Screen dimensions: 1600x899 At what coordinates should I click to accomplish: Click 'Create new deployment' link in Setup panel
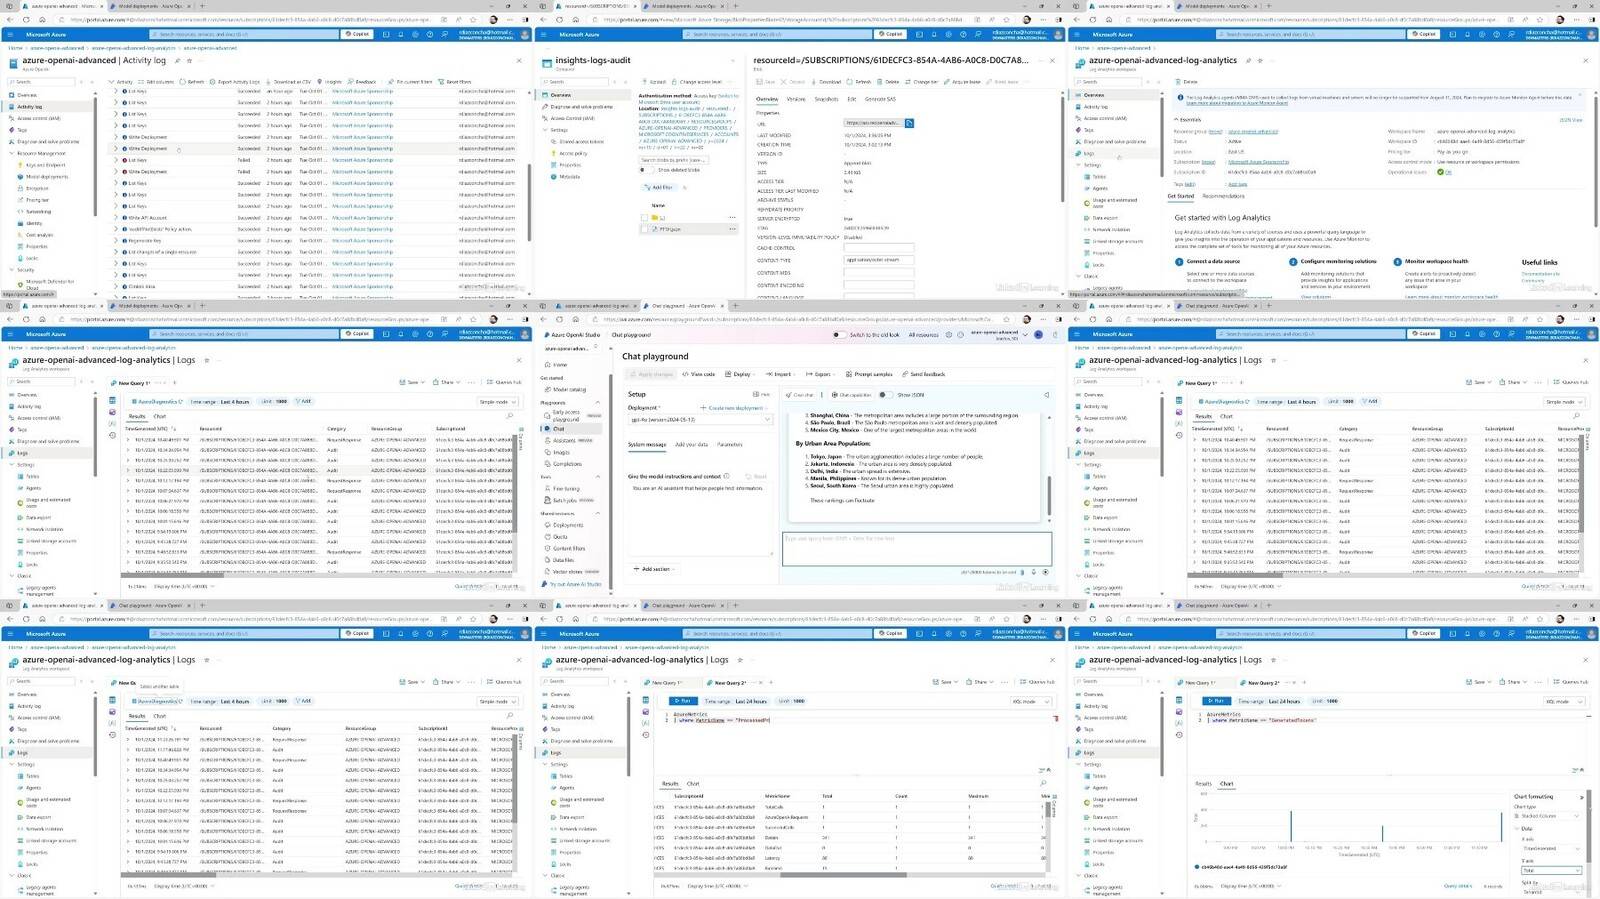[732, 408]
